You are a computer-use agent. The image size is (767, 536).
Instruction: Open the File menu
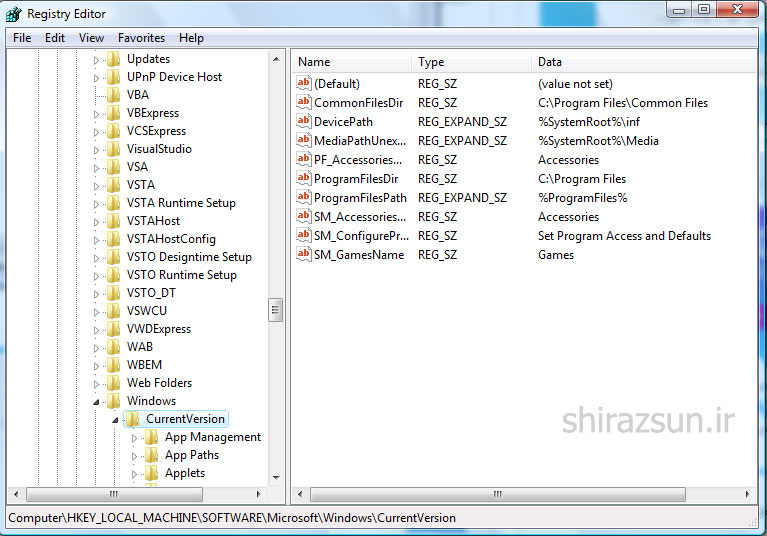pyautogui.click(x=22, y=38)
